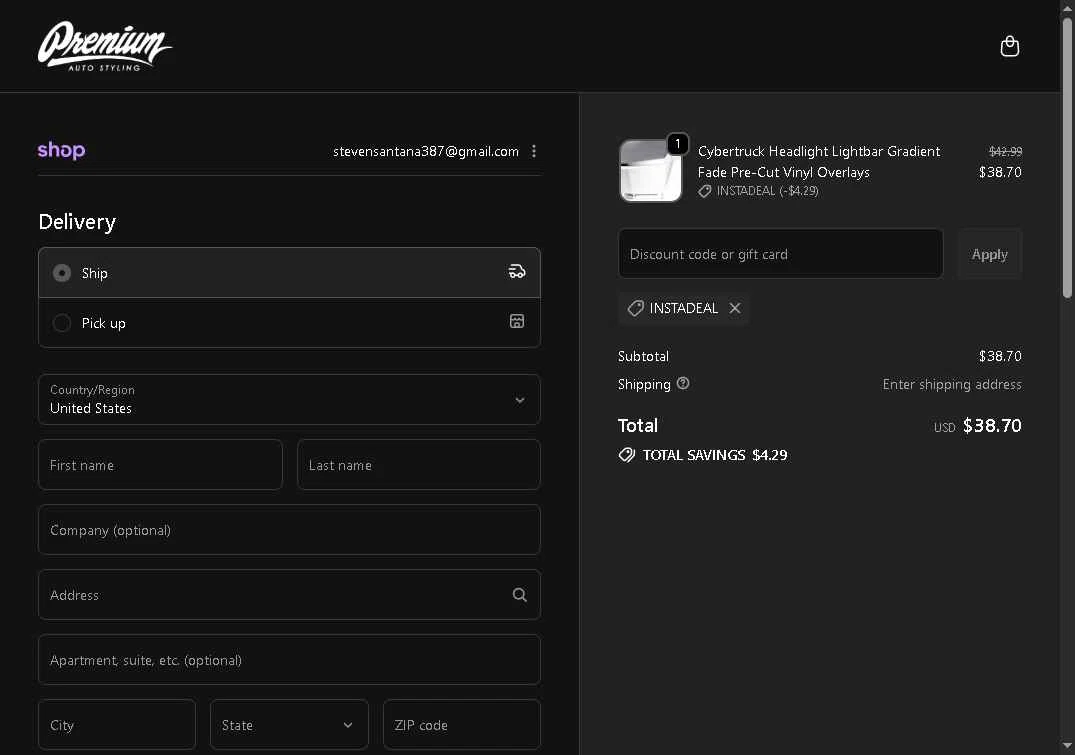Focus the First name field

[x=160, y=464]
